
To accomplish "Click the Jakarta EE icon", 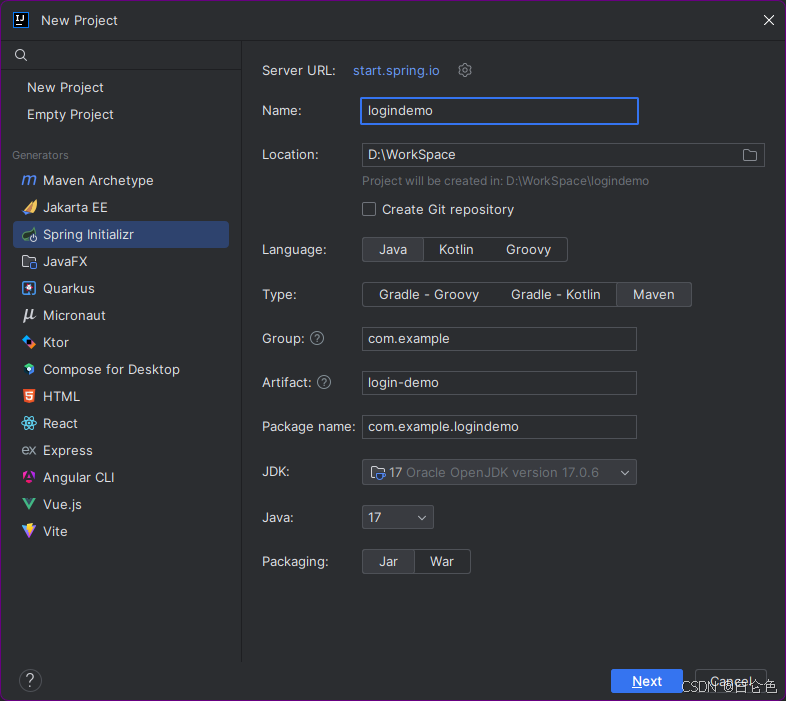I will [29, 207].
